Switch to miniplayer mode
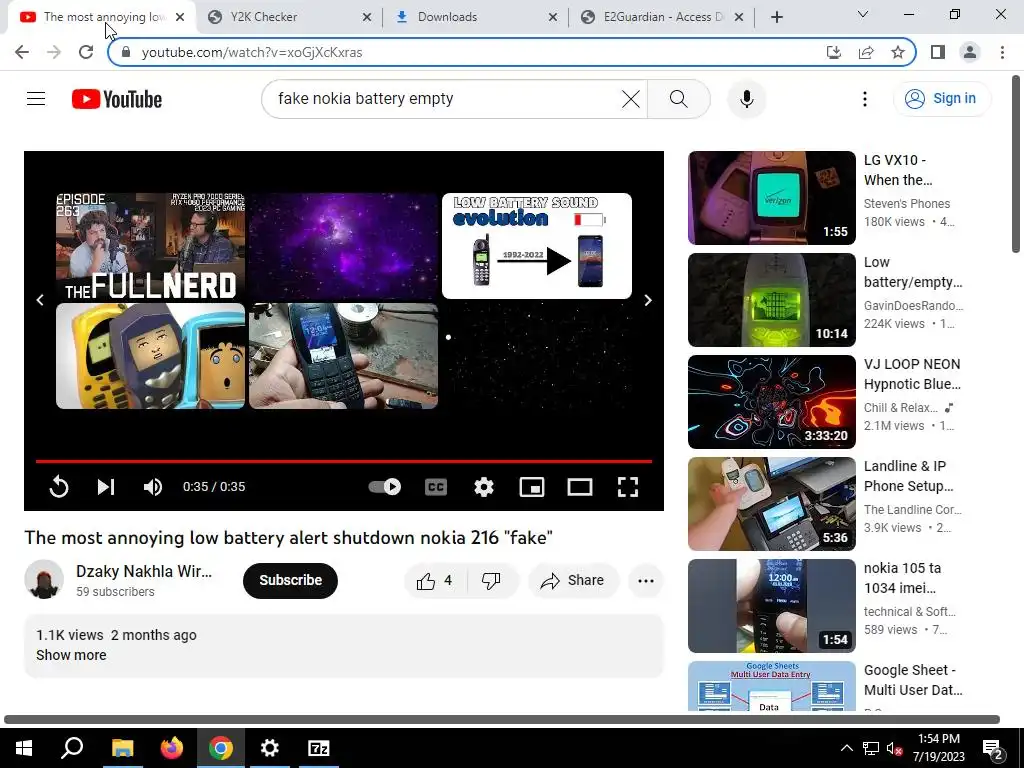The height and width of the screenshot is (768, 1024). point(532,487)
